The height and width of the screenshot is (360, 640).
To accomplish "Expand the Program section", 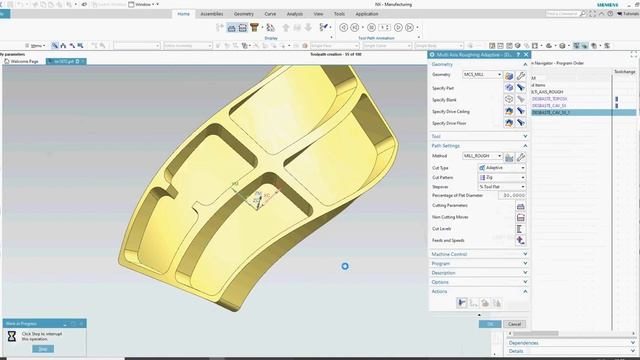I will click(x=525, y=263).
